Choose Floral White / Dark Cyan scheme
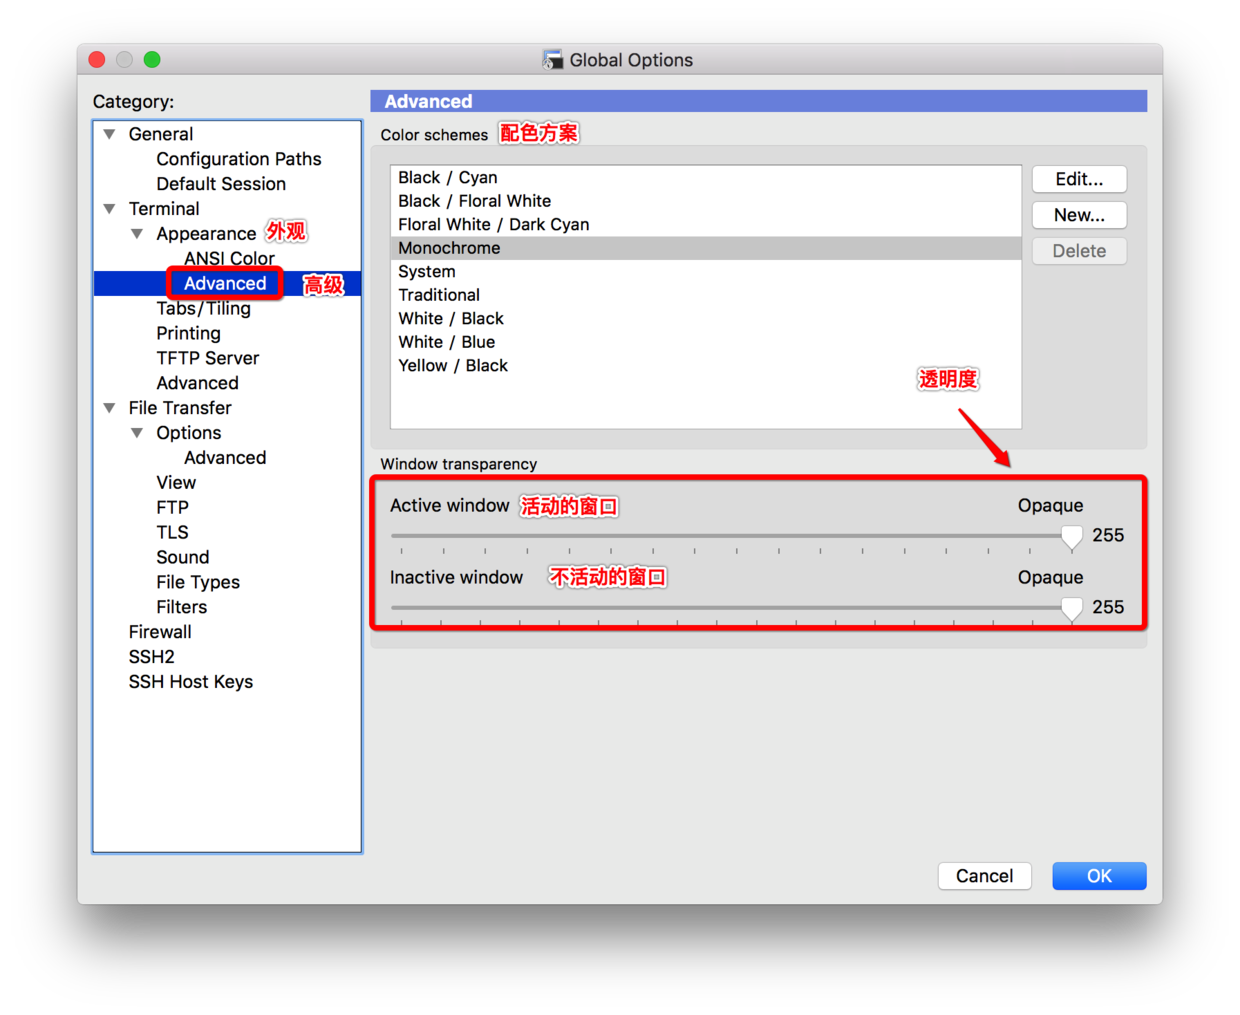 [705, 224]
